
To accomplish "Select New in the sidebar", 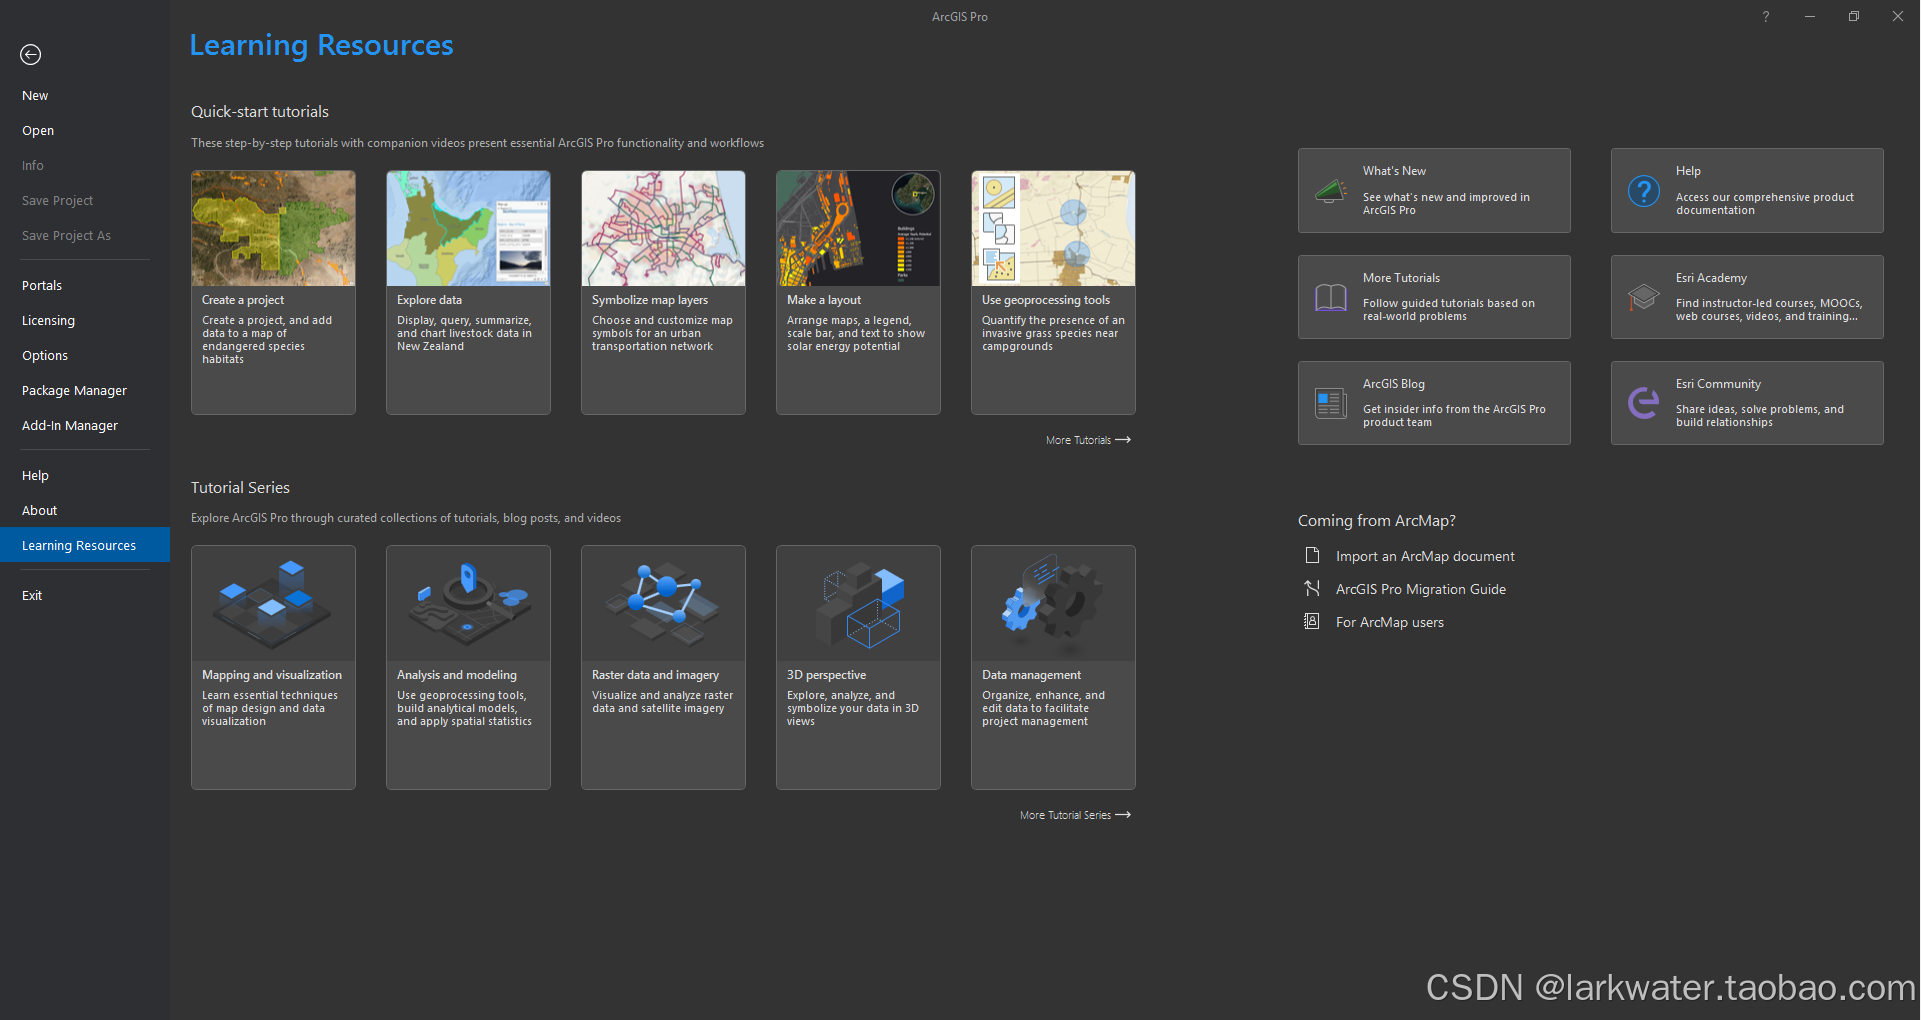I will (x=85, y=96).
